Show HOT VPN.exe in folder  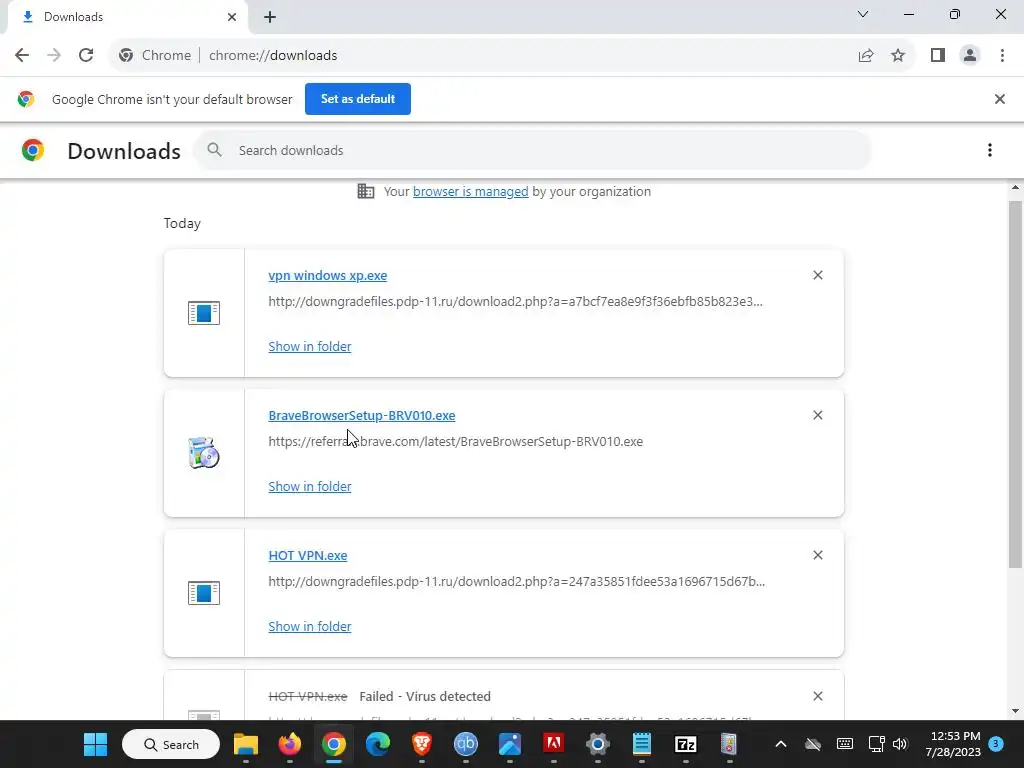point(310,627)
